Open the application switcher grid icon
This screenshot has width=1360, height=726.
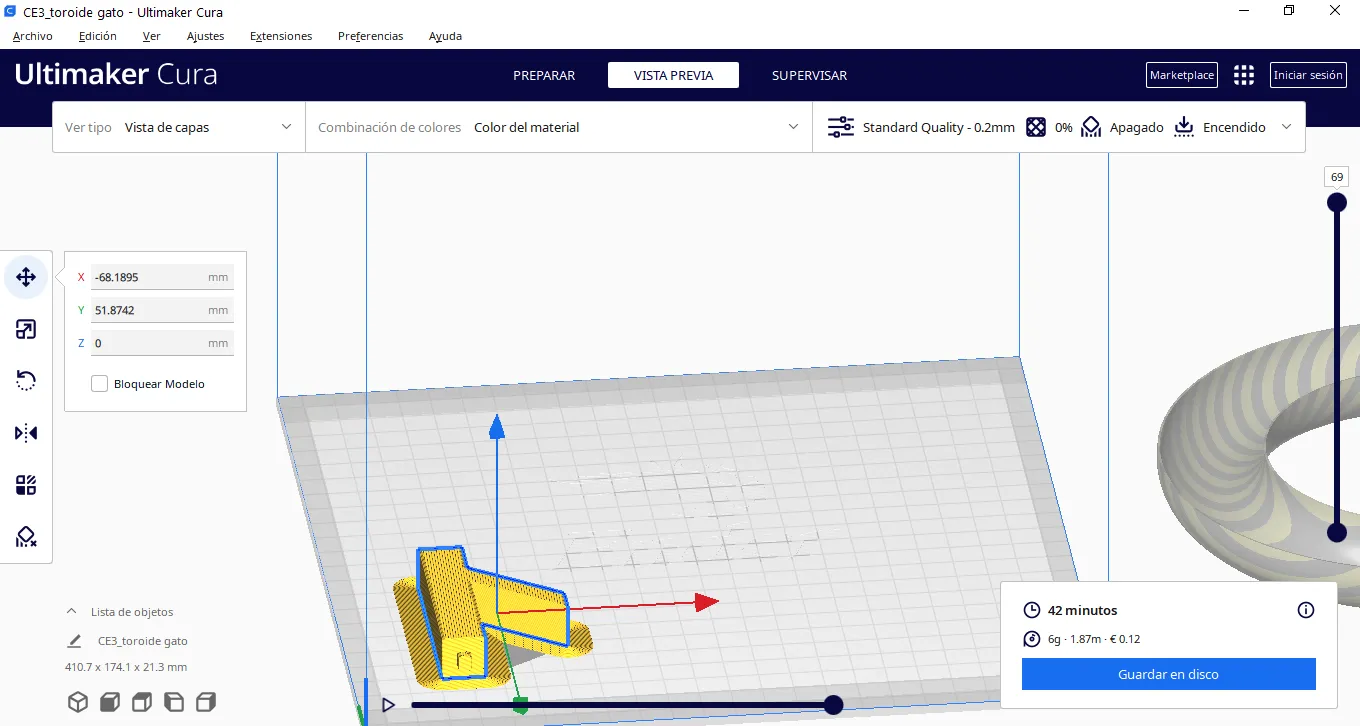coord(1243,75)
